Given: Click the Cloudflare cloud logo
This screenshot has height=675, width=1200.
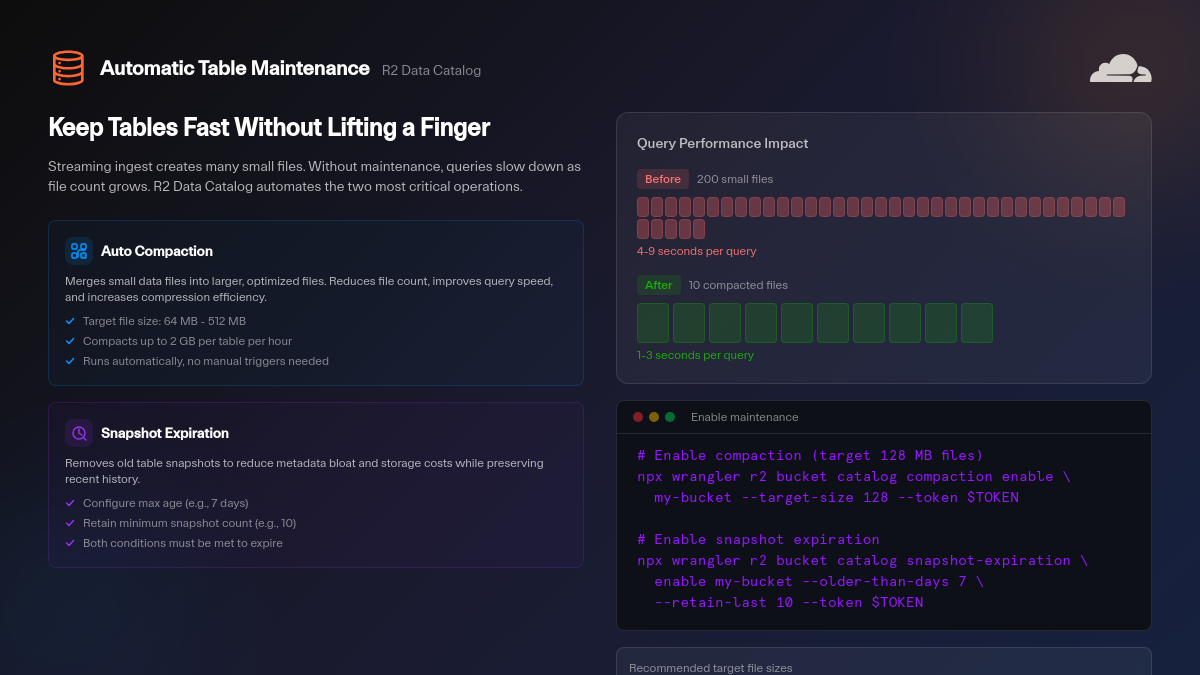Looking at the screenshot, I should pyautogui.click(x=1120, y=68).
